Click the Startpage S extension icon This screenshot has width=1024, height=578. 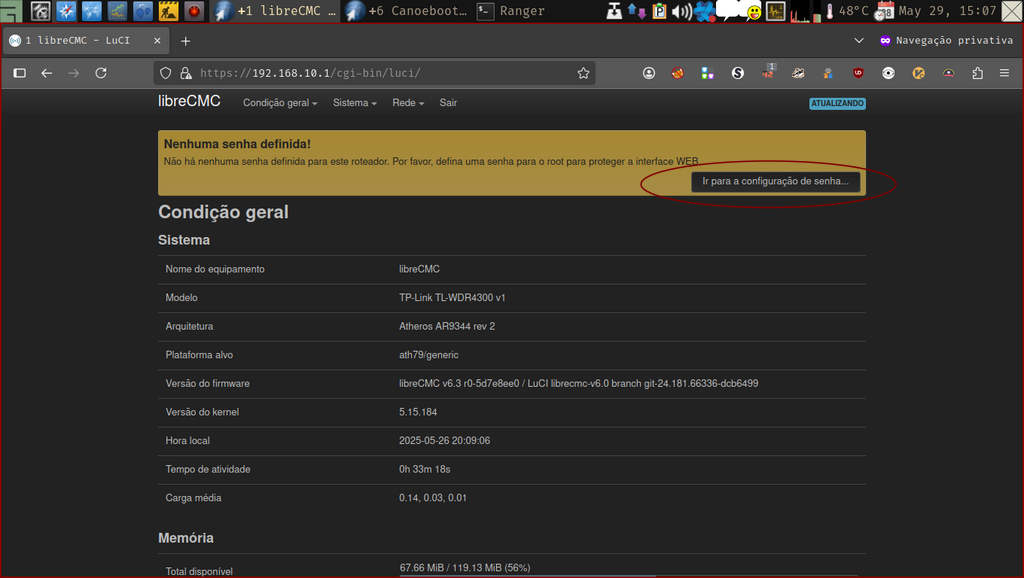pos(737,73)
